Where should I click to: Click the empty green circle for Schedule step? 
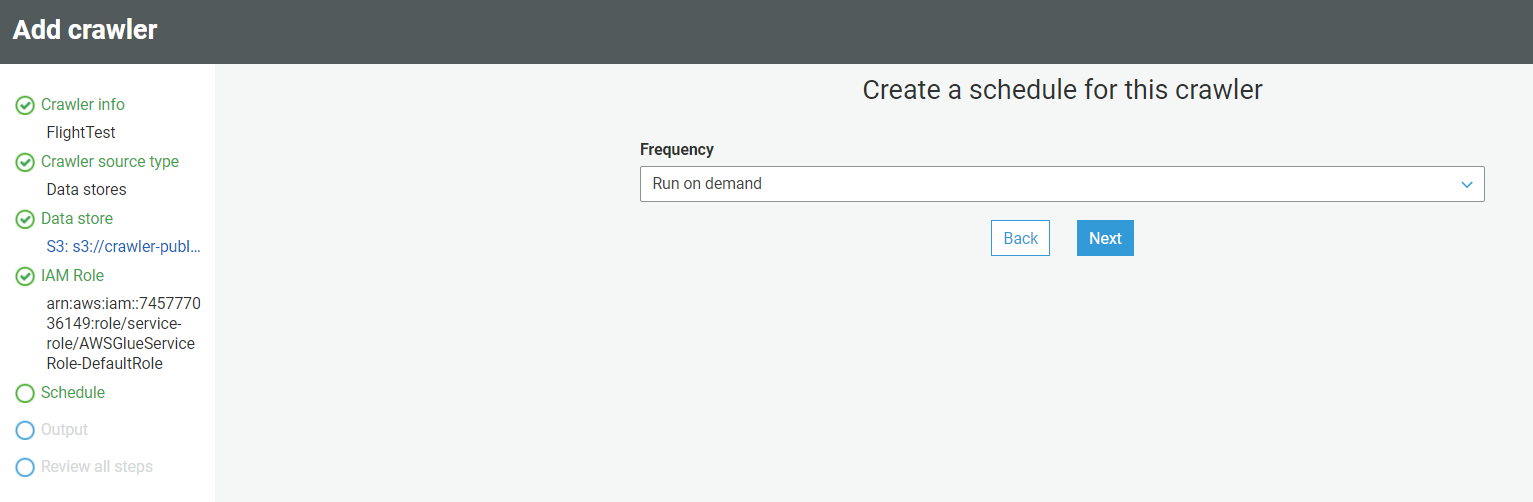25,393
